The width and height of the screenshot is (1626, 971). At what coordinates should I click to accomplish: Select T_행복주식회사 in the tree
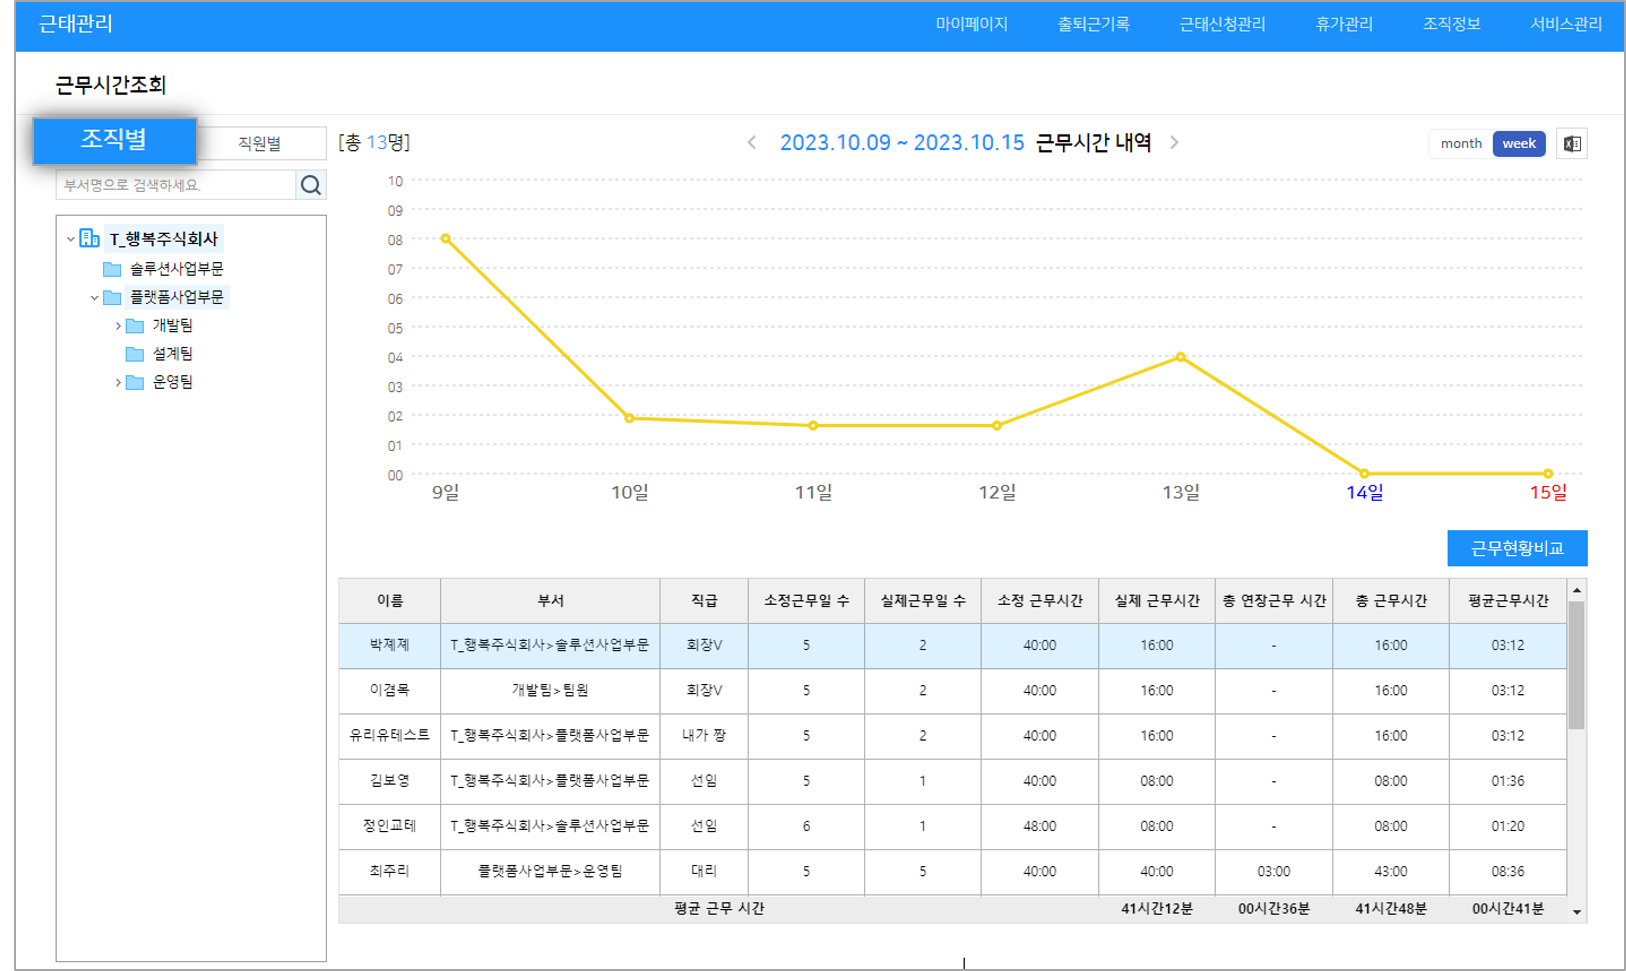(x=163, y=239)
